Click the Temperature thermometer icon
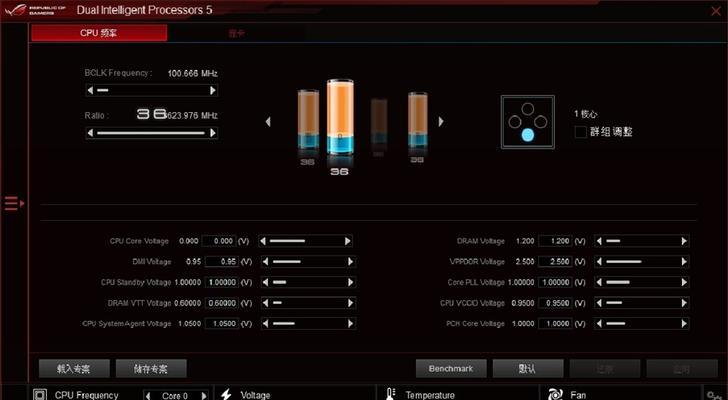Image resolution: width=728 pixels, height=400 pixels. [390, 394]
